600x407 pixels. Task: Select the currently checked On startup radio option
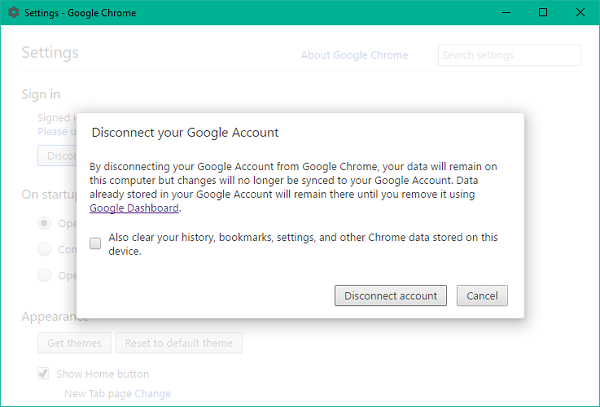click(44, 222)
